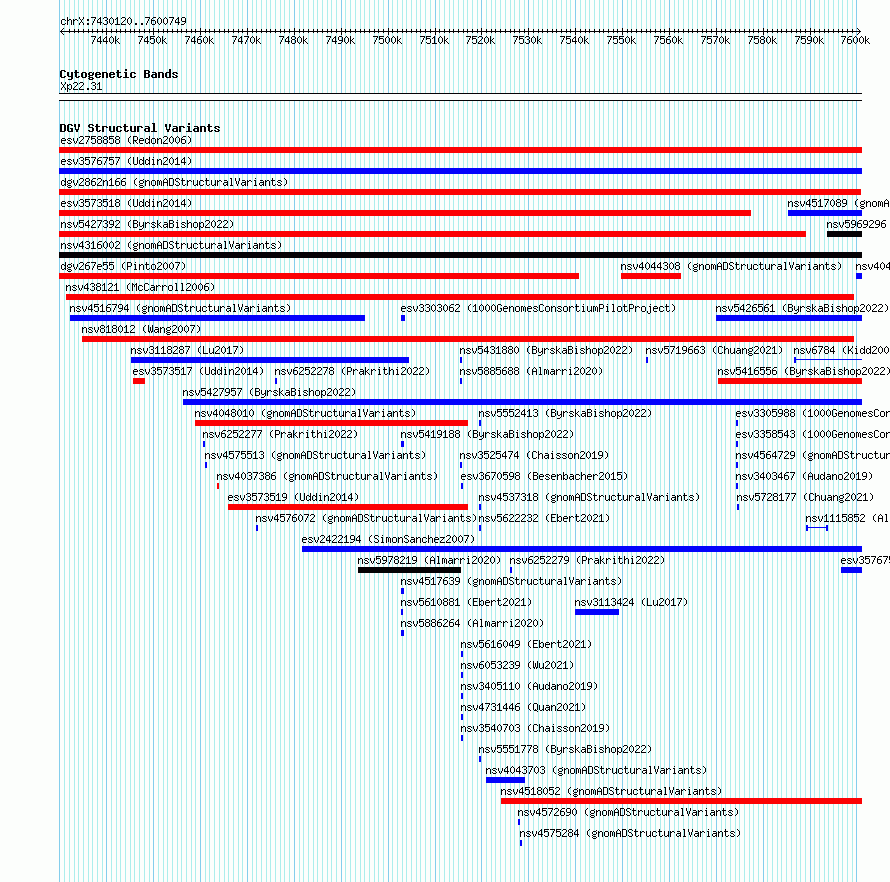The image size is (890, 882).
Task: Click nsv5551778 (ByrskaBishop2022) label
Action: pyautogui.click(x=565, y=749)
